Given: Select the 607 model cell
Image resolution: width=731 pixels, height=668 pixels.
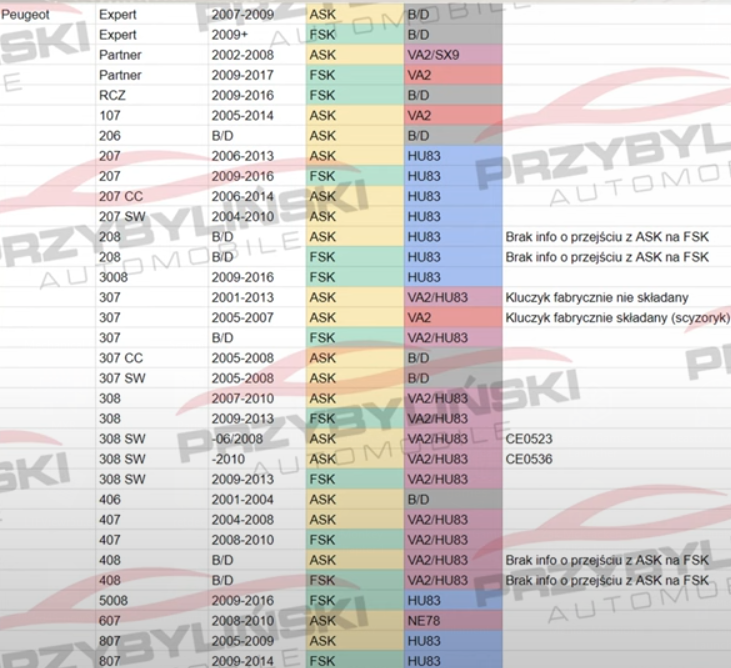Looking at the screenshot, I should [x=152, y=620].
